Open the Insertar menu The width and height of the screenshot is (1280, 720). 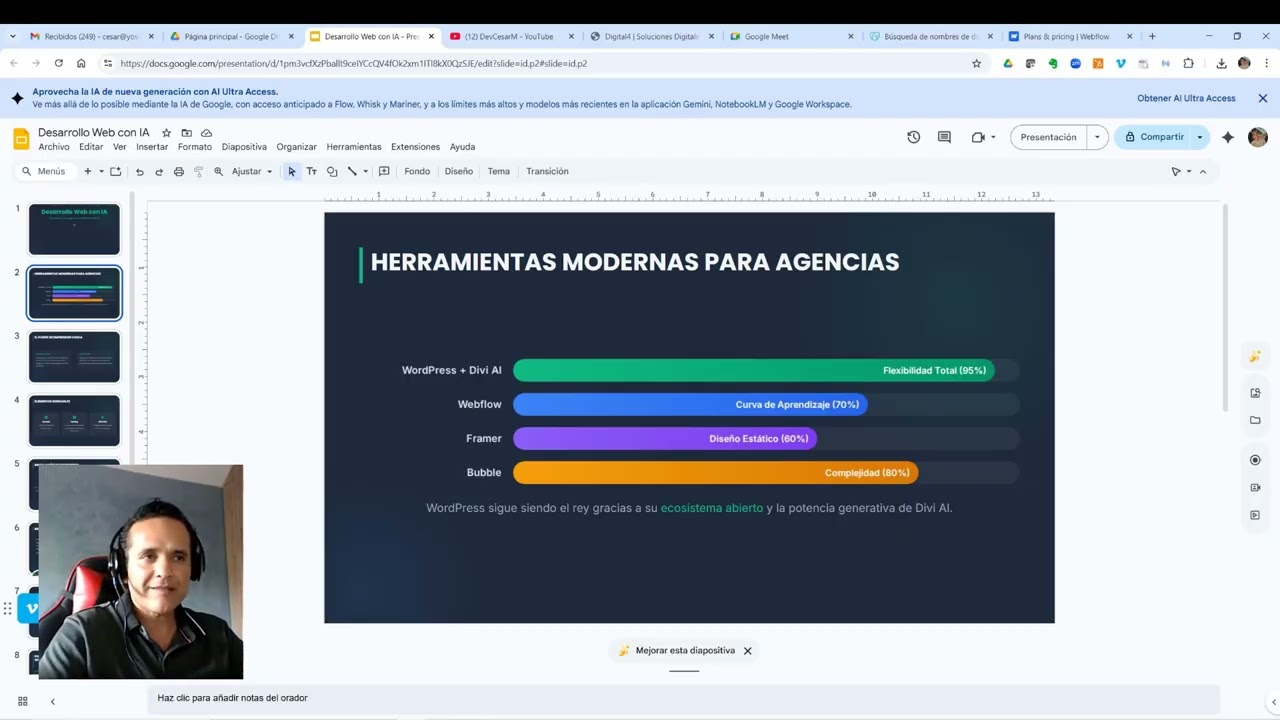[x=152, y=147]
